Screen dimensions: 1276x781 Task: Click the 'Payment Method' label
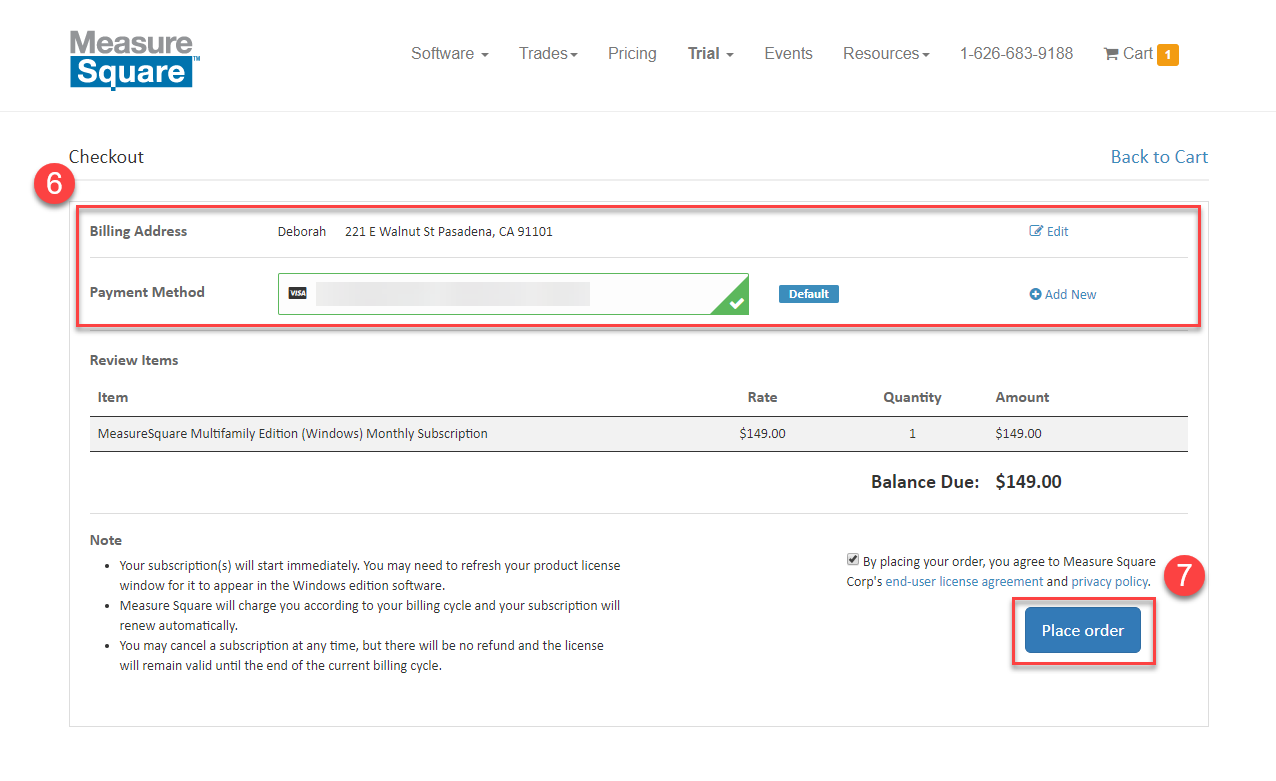pyautogui.click(x=147, y=292)
